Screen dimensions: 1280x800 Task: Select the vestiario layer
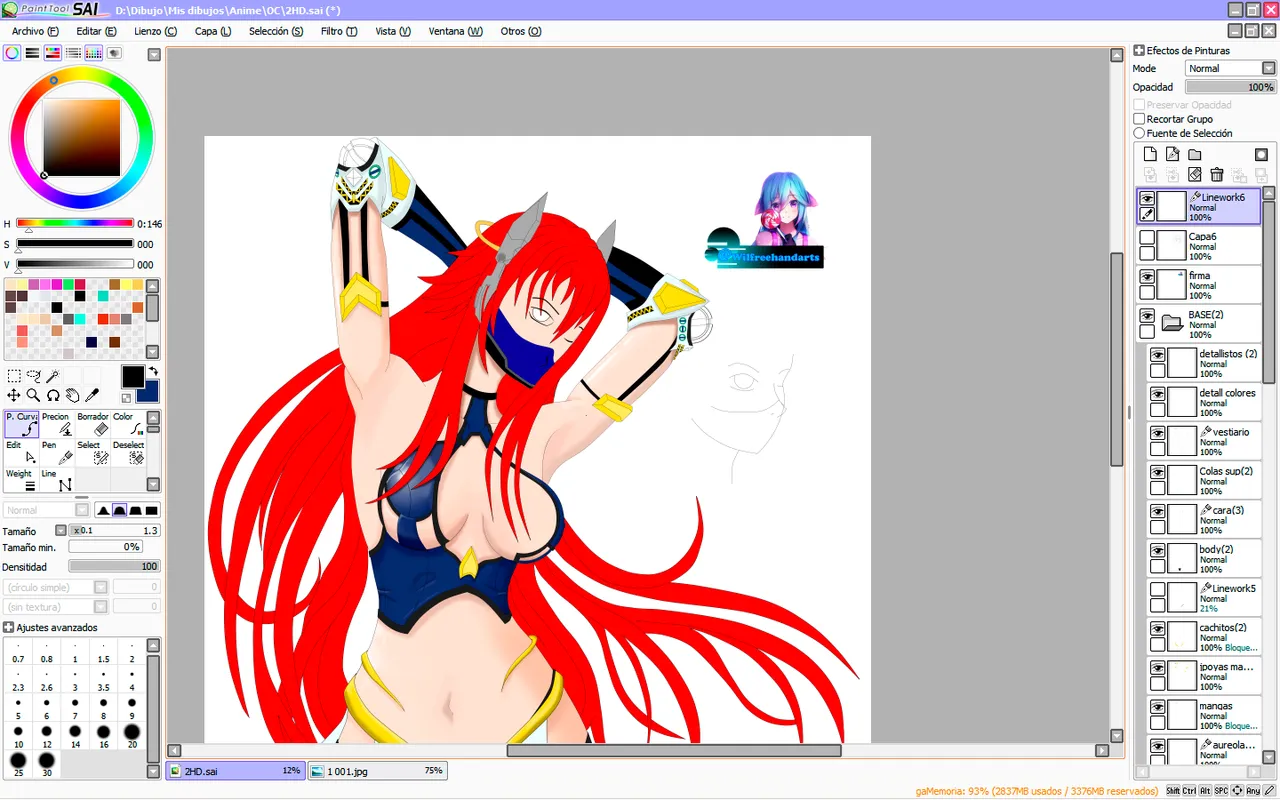click(1204, 441)
